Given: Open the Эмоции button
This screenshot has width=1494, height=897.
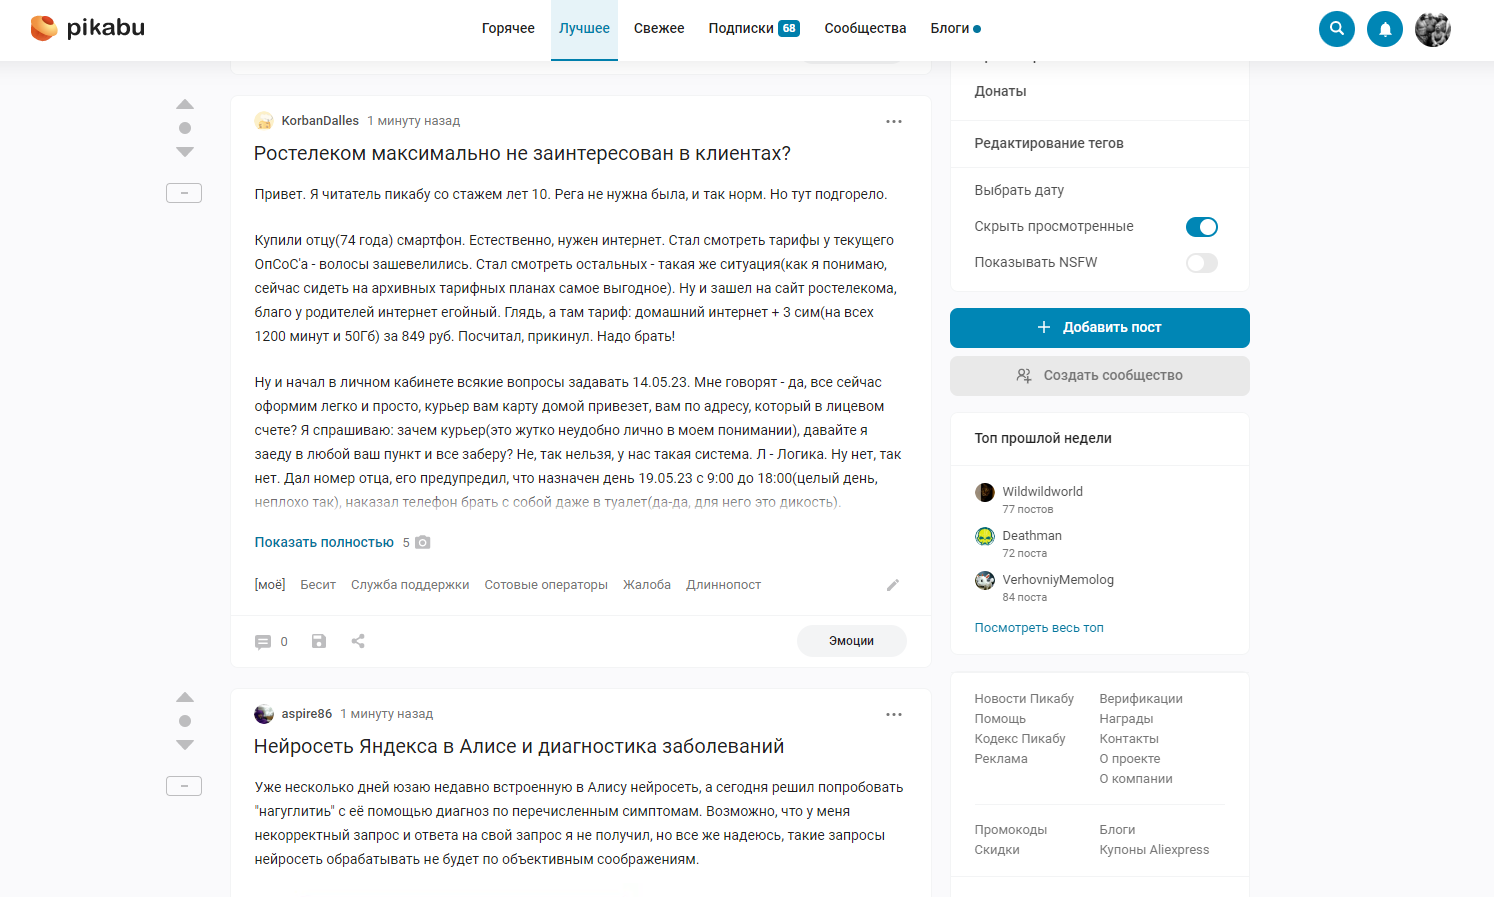Looking at the screenshot, I should pos(852,641).
